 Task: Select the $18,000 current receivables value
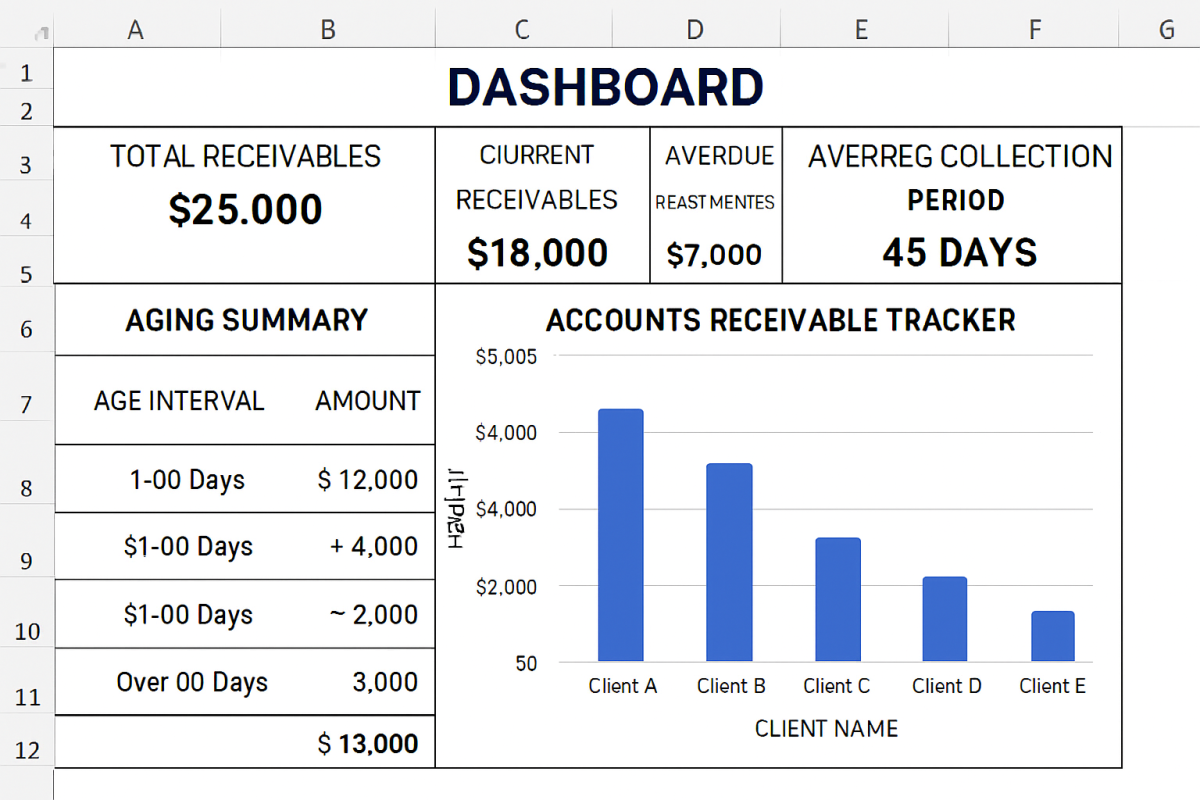(537, 253)
